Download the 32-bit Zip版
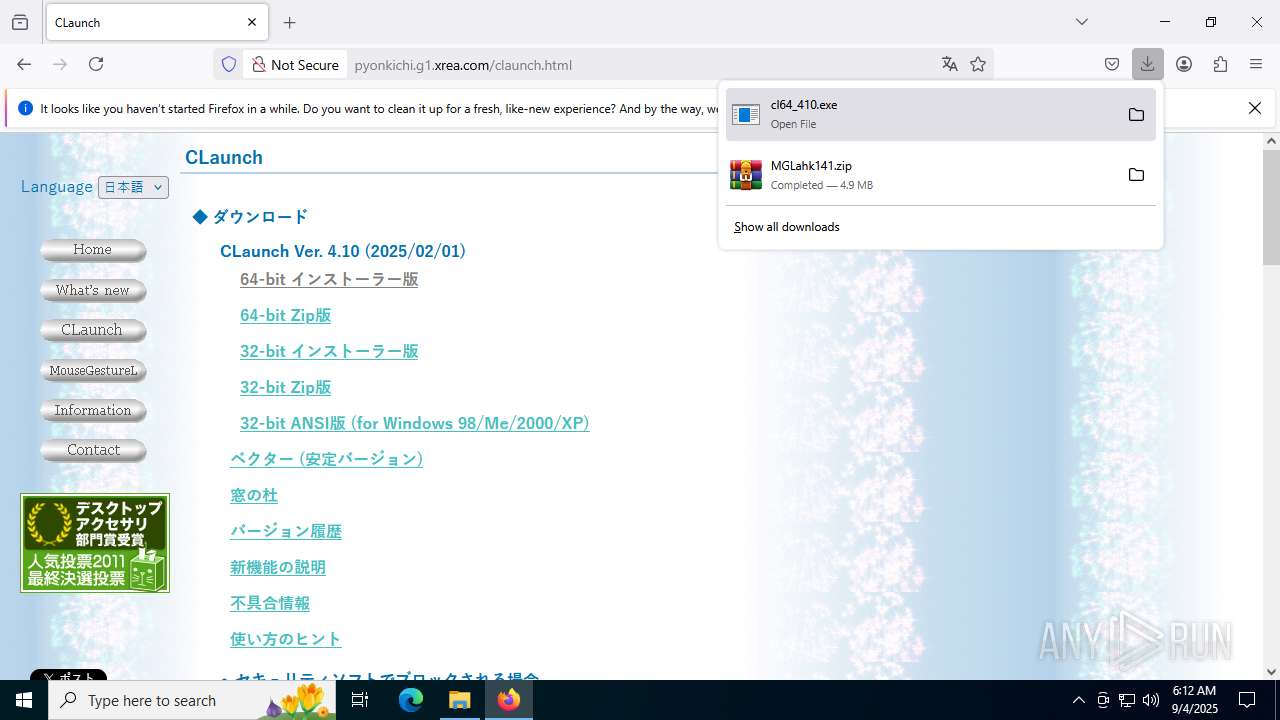The width and height of the screenshot is (1280, 720). click(285, 387)
